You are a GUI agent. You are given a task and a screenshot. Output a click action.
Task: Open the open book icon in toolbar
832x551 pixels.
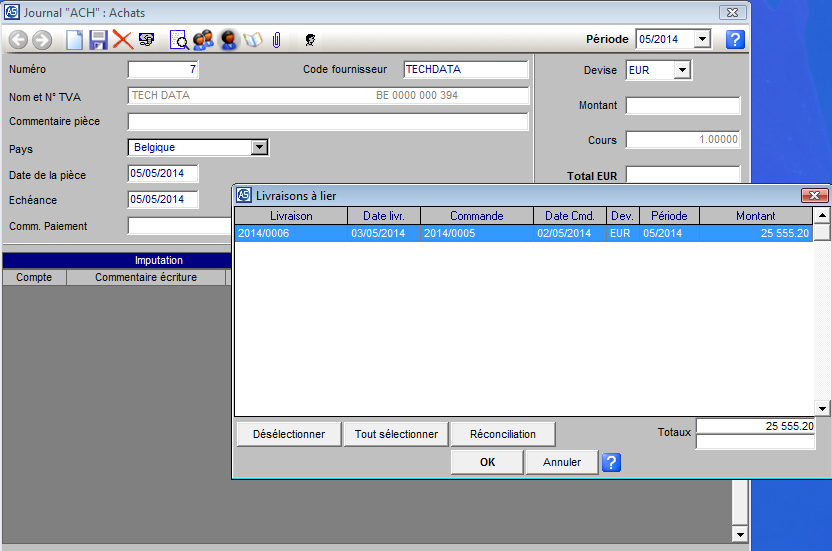[x=253, y=40]
